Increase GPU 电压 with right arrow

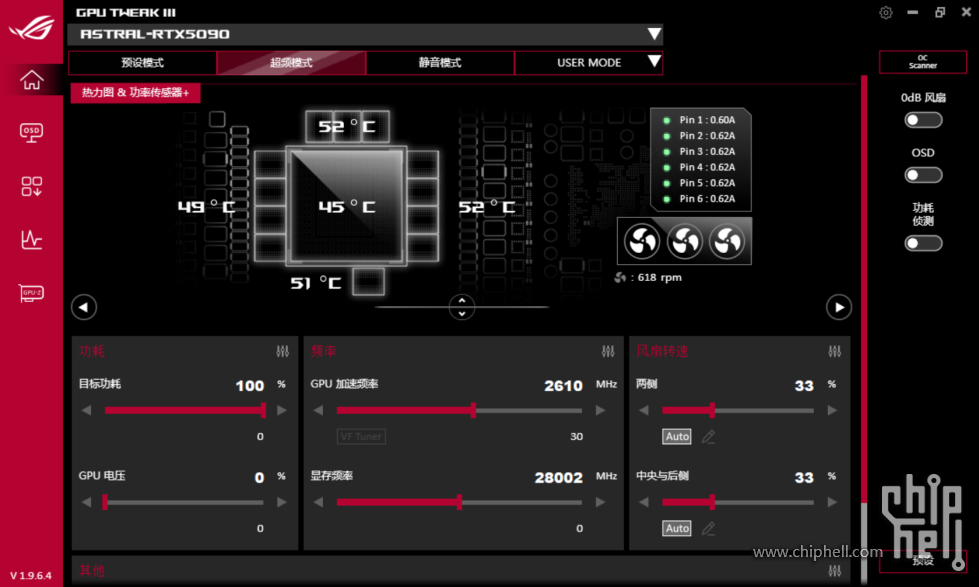[282, 502]
